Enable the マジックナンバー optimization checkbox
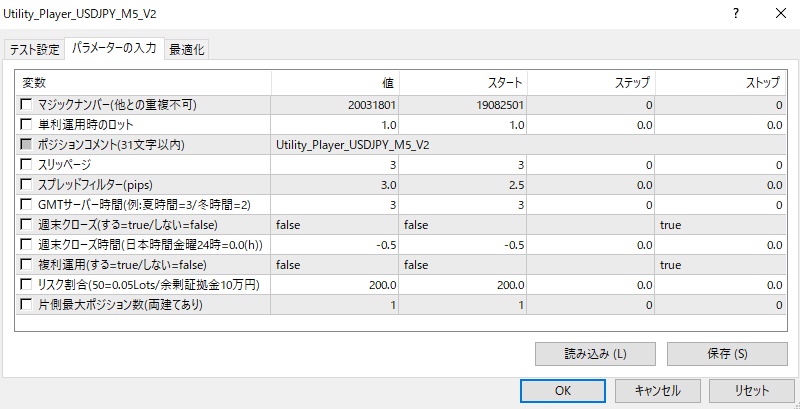 click(x=26, y=104)
